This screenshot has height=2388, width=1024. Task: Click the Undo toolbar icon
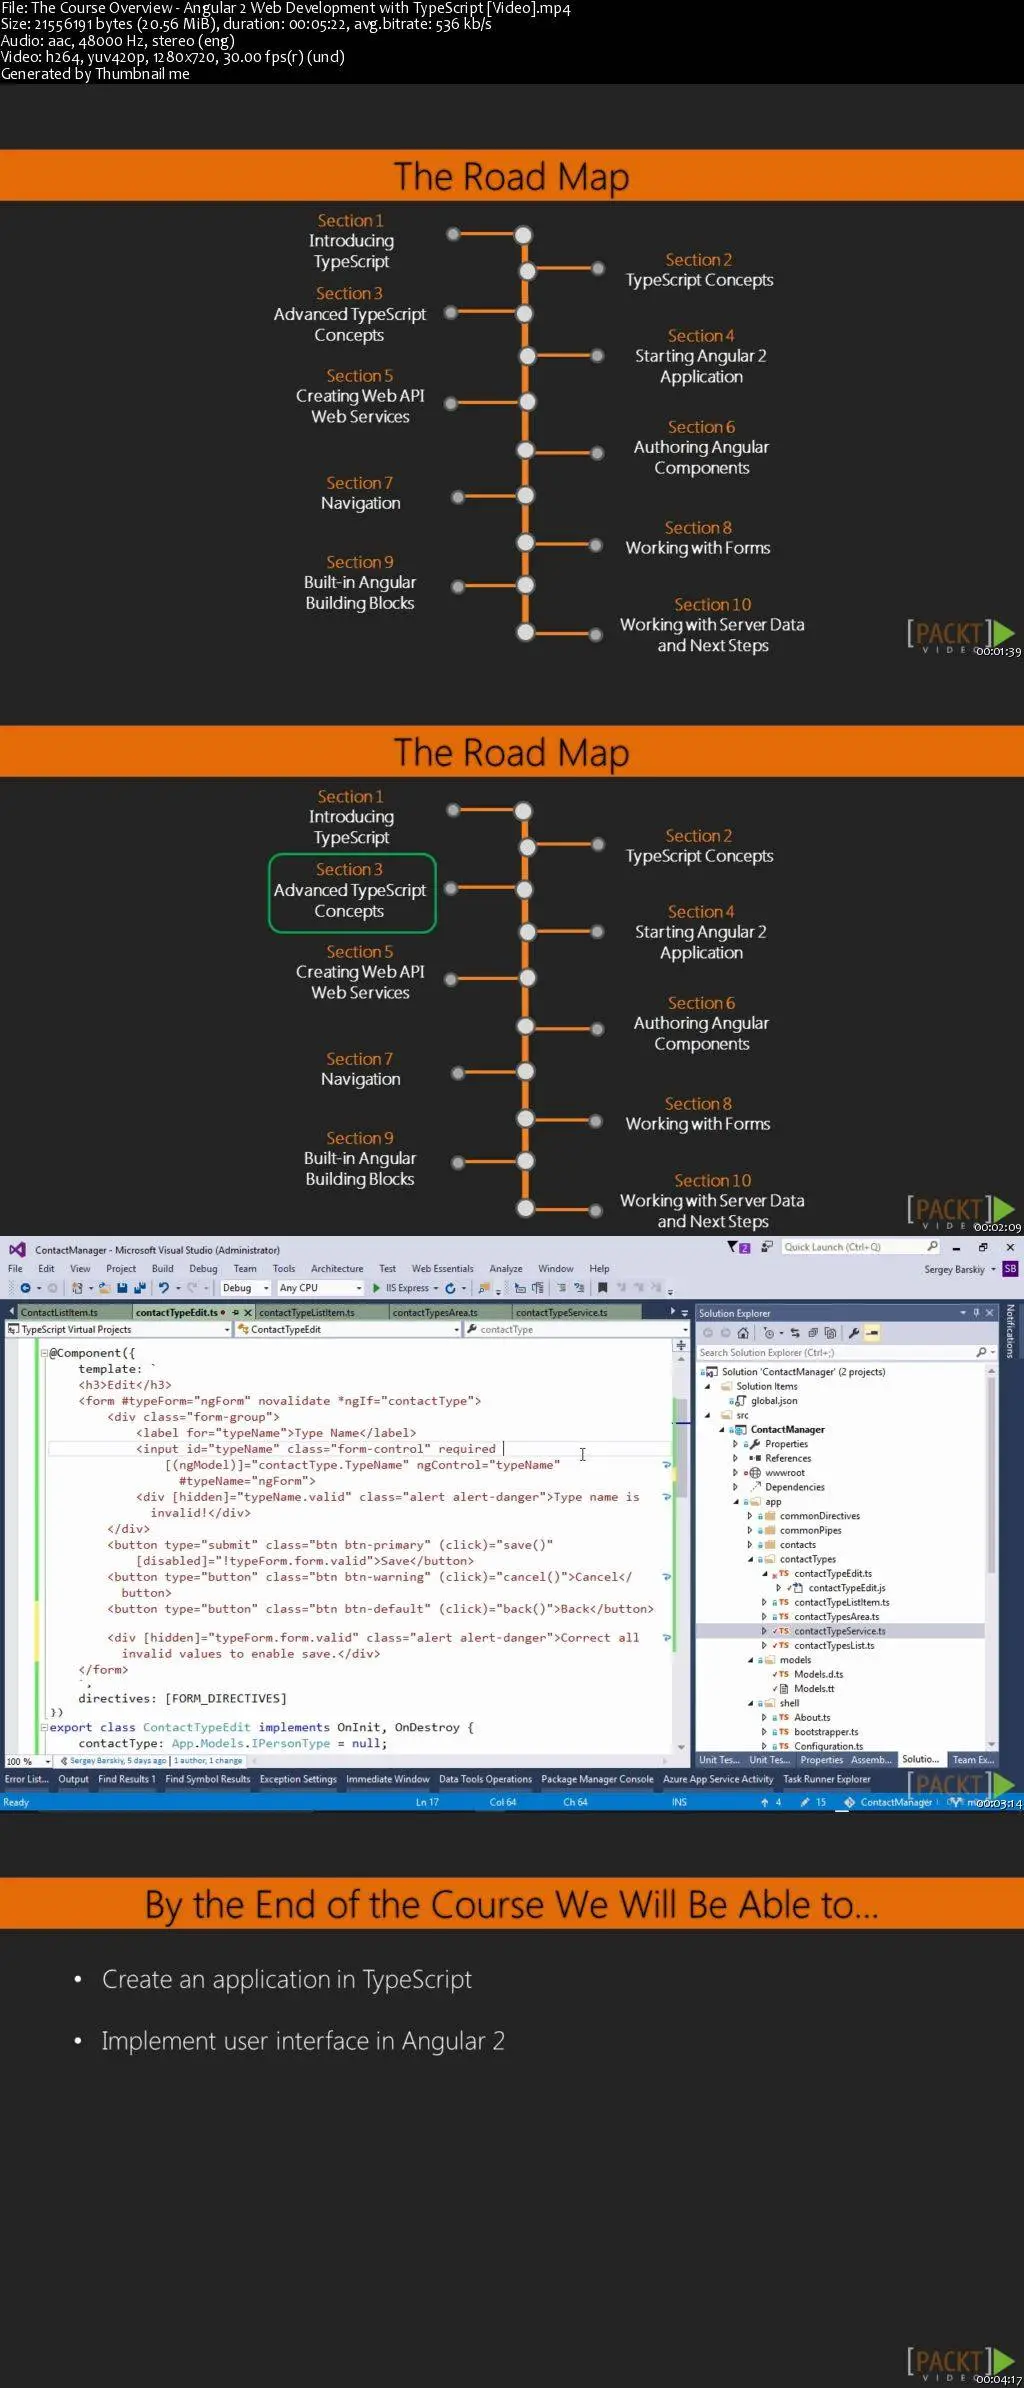[x=163, y=1288]
